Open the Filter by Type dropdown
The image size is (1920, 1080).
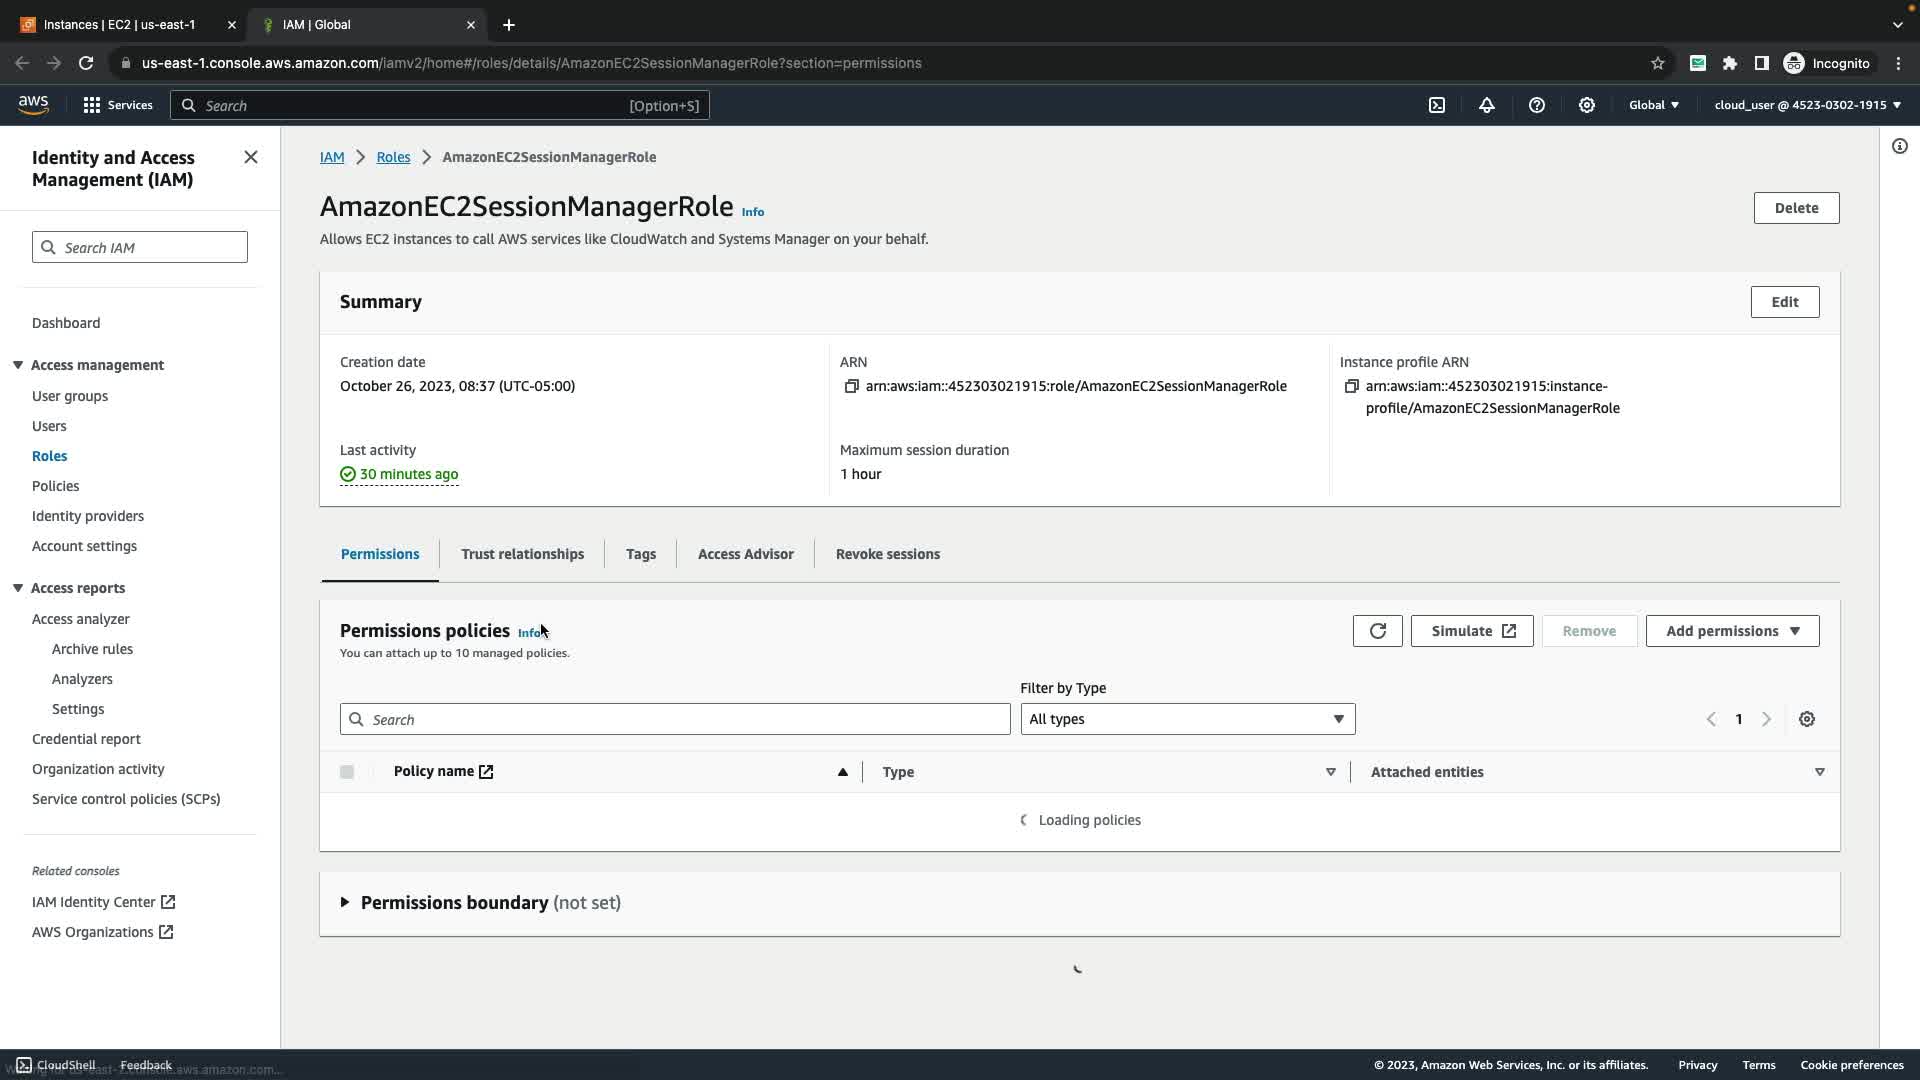click(1187, 719)
